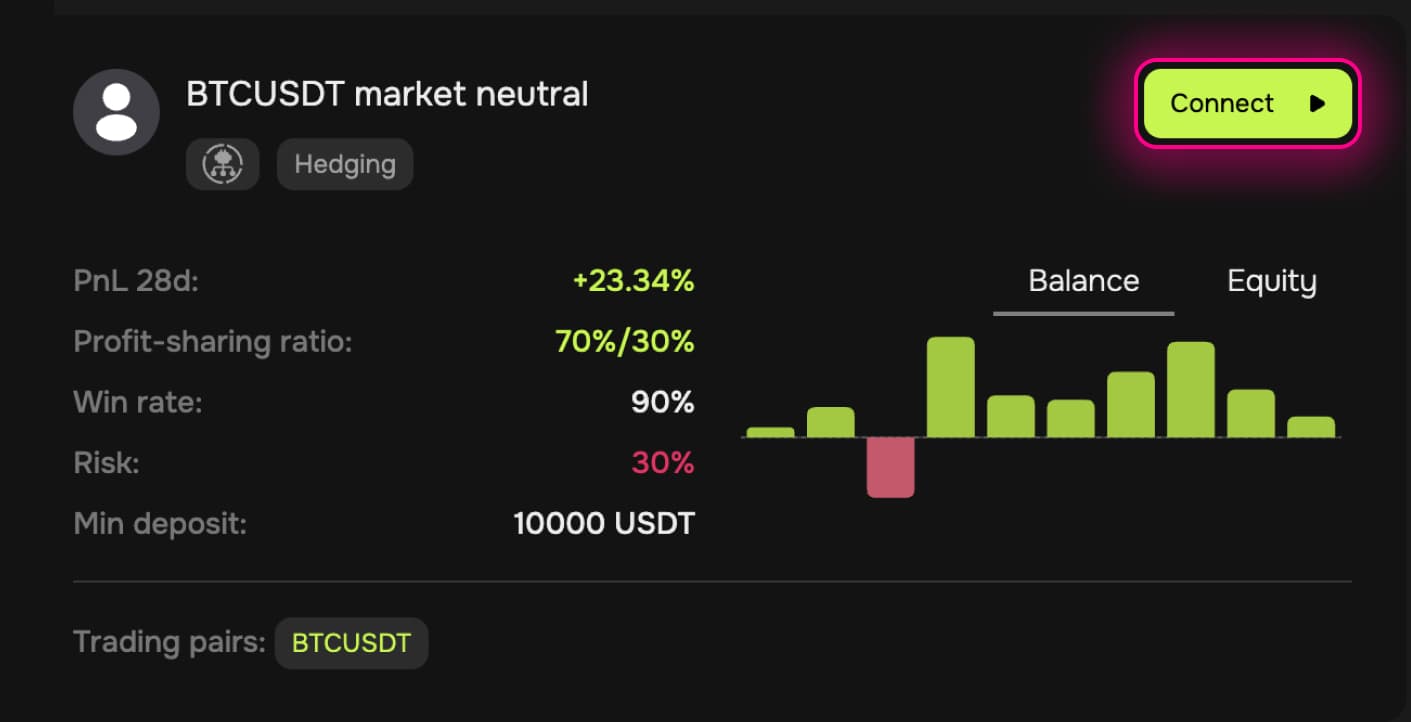Click the Hedging tag
The width and height of the screenshot is (1411, 722).
pos(345,164)
